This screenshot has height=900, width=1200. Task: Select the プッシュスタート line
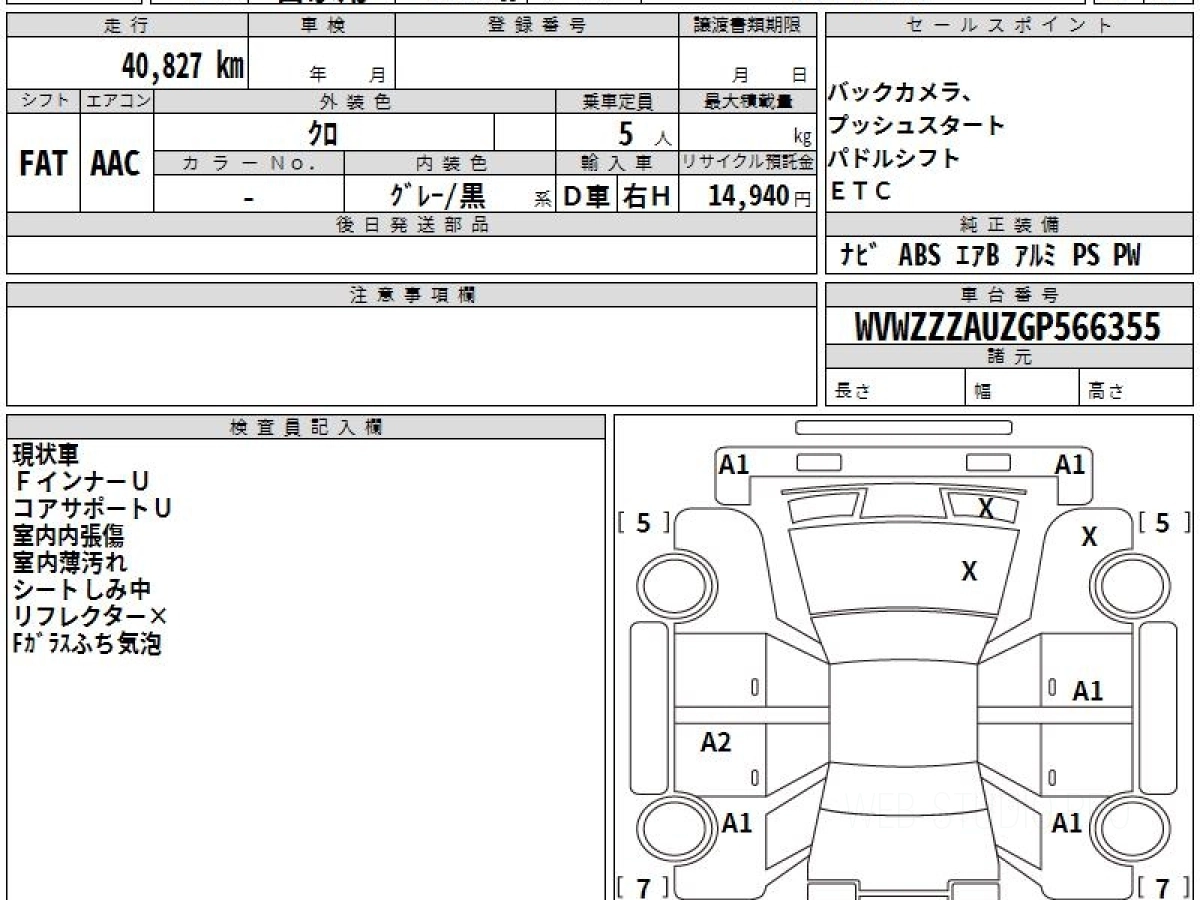916,125
